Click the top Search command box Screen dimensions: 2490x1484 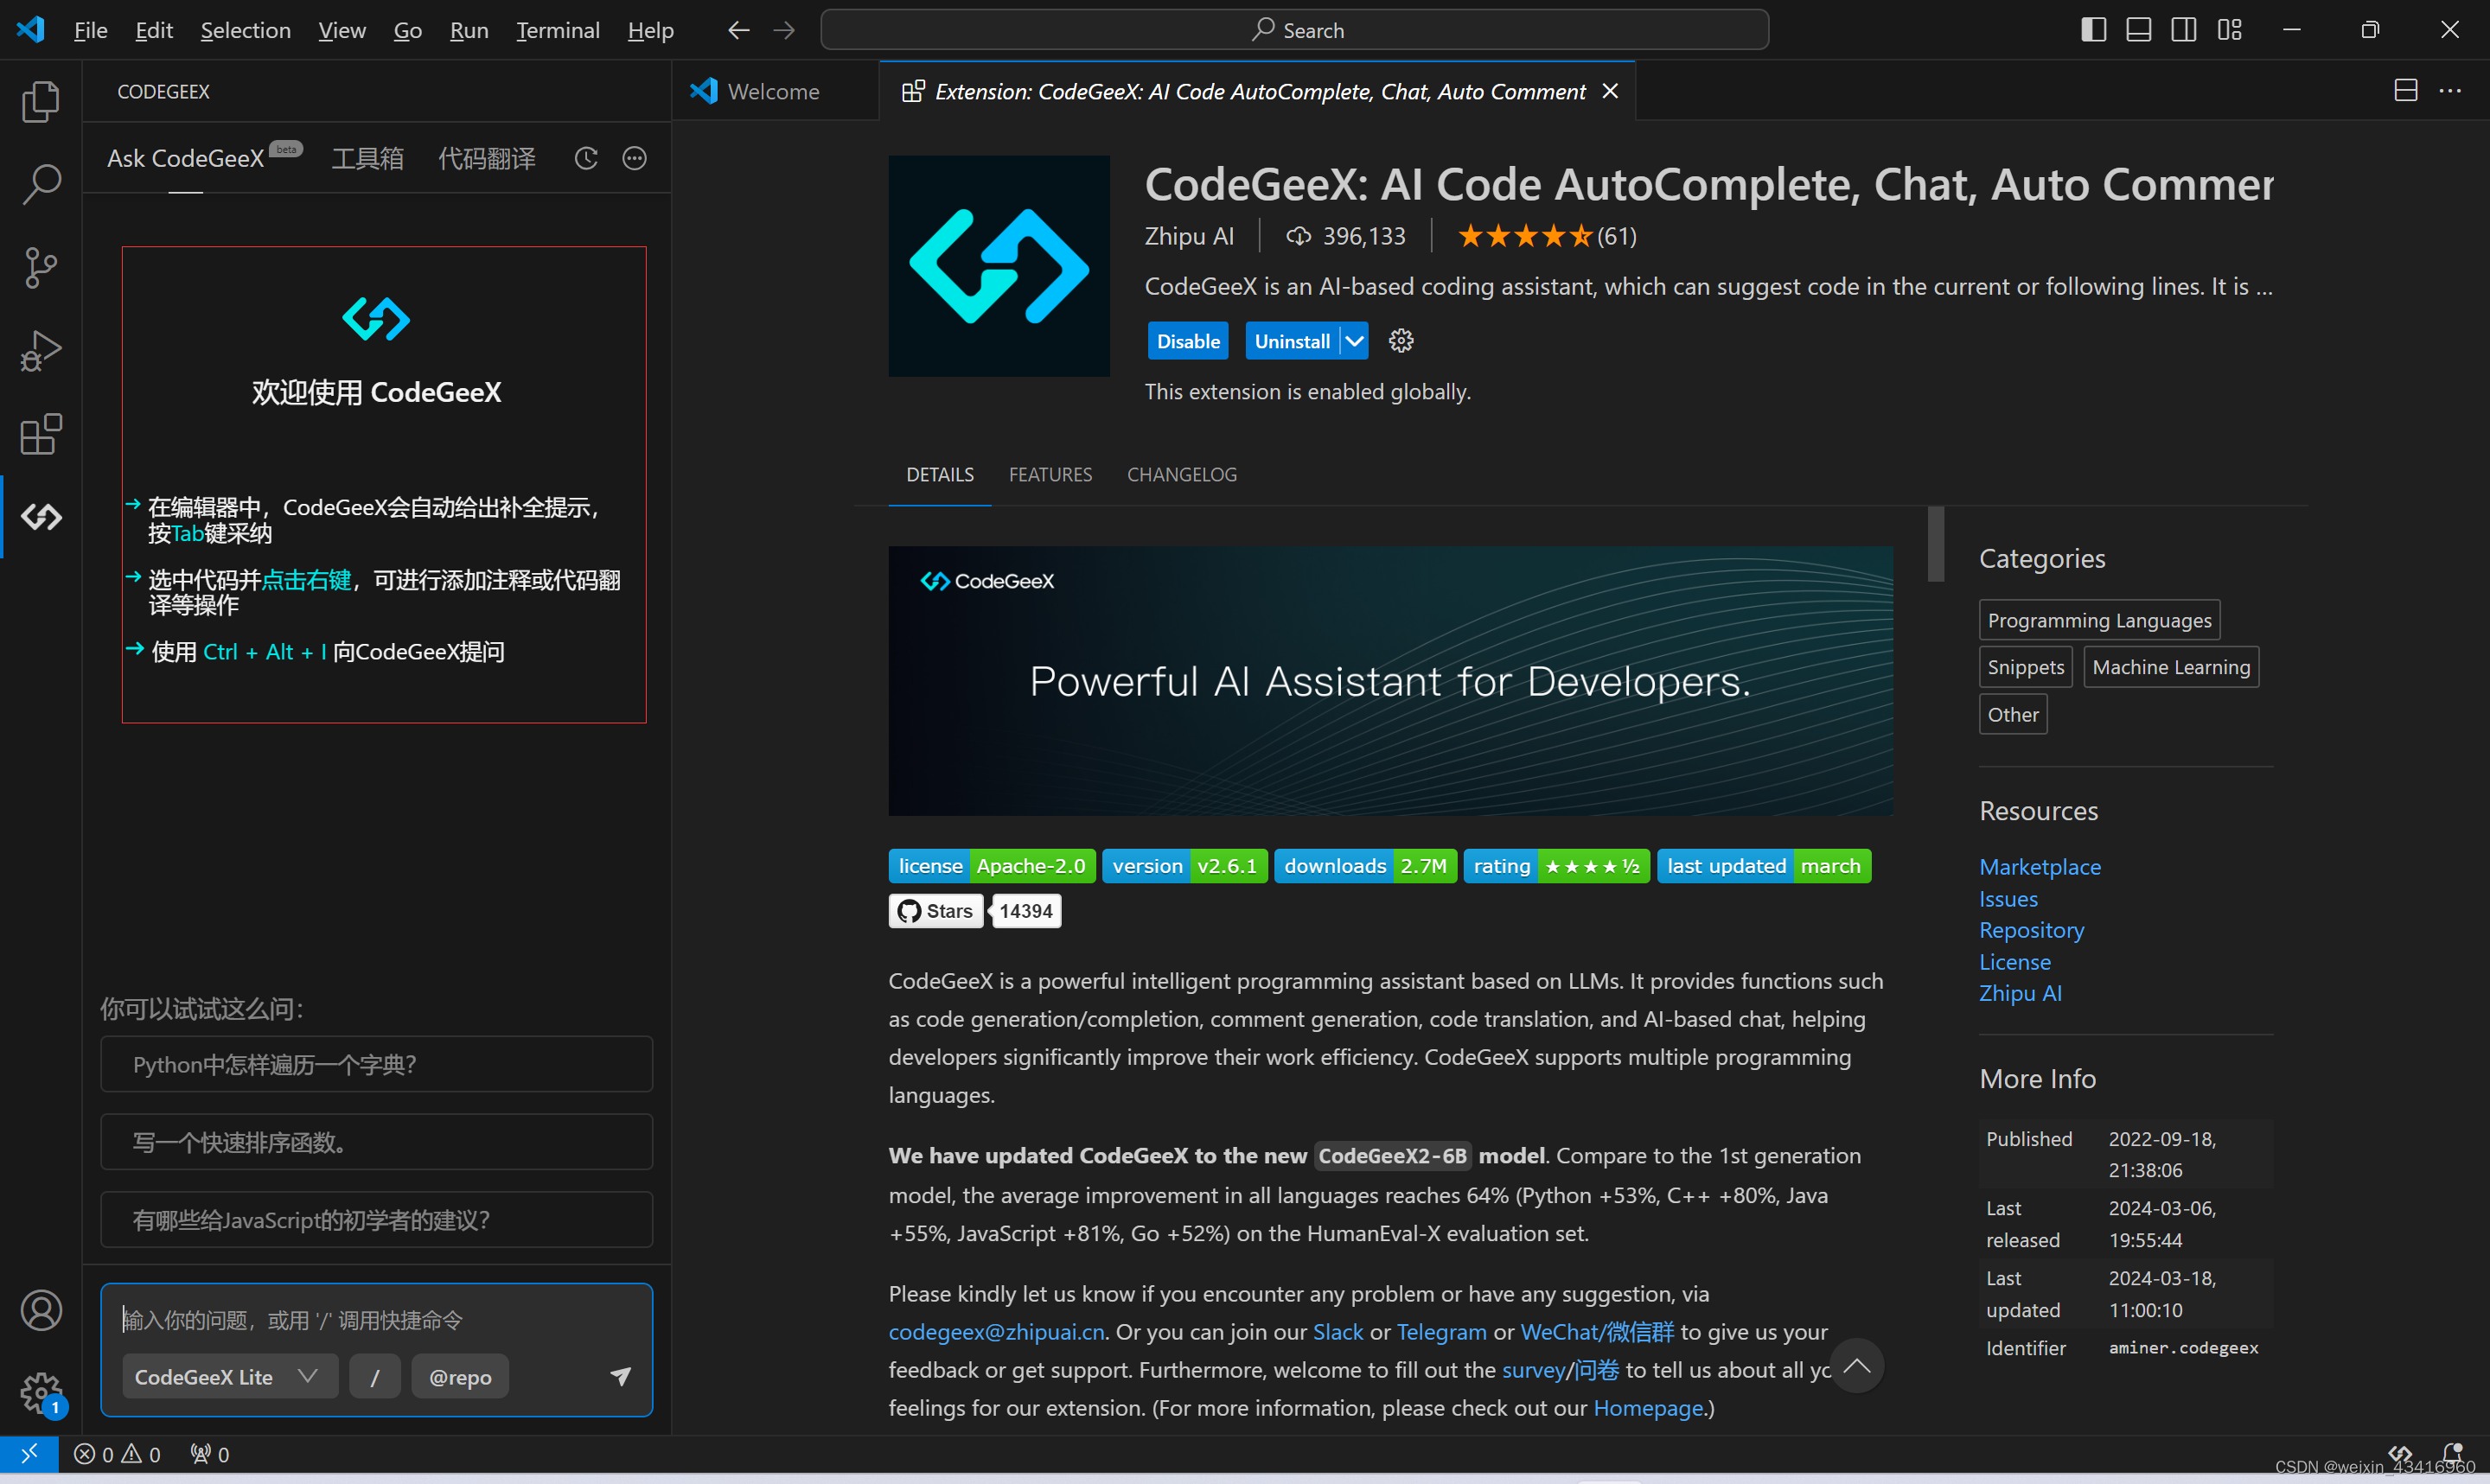click(x=1294, y=30)
